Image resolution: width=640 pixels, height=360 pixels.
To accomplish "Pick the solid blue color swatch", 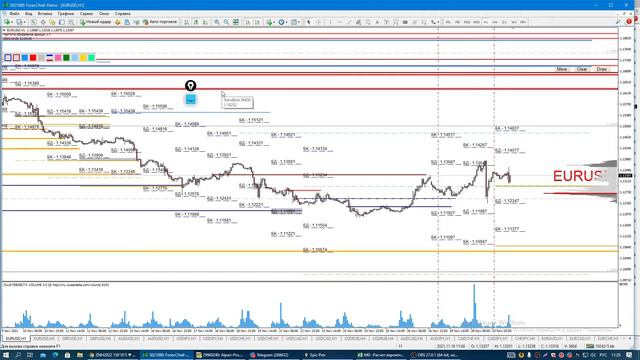I will (x=24, y=58).
